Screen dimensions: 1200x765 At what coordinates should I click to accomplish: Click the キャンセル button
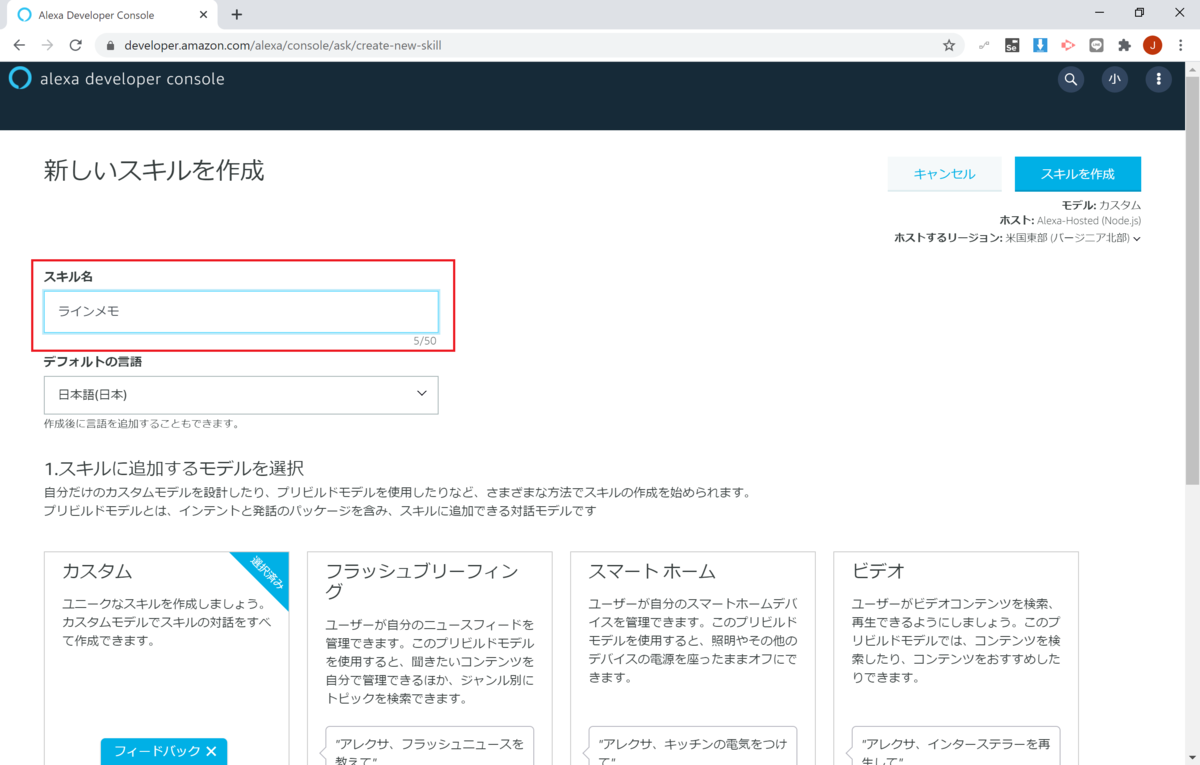tap(944, 173)
